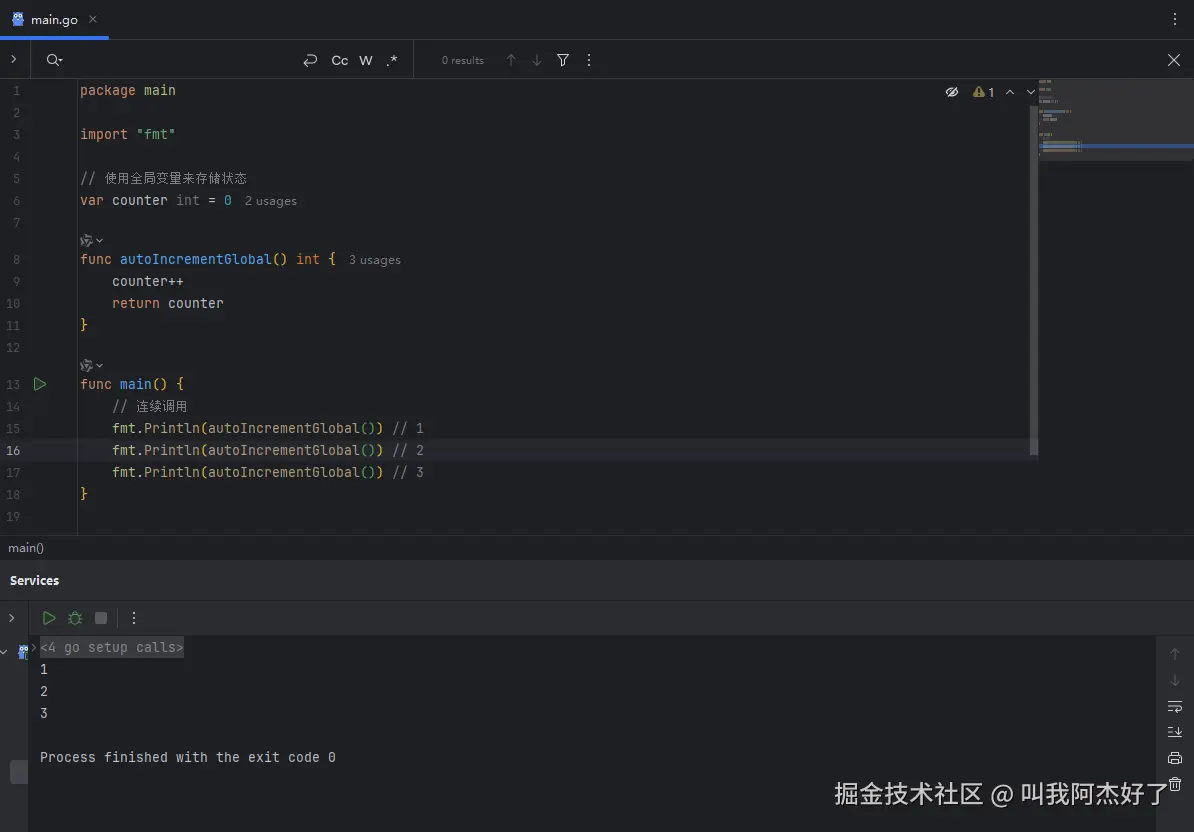This screenshot has width=1194, height=832.
Task: Click line number 16 in gutter
Action: 13,451
